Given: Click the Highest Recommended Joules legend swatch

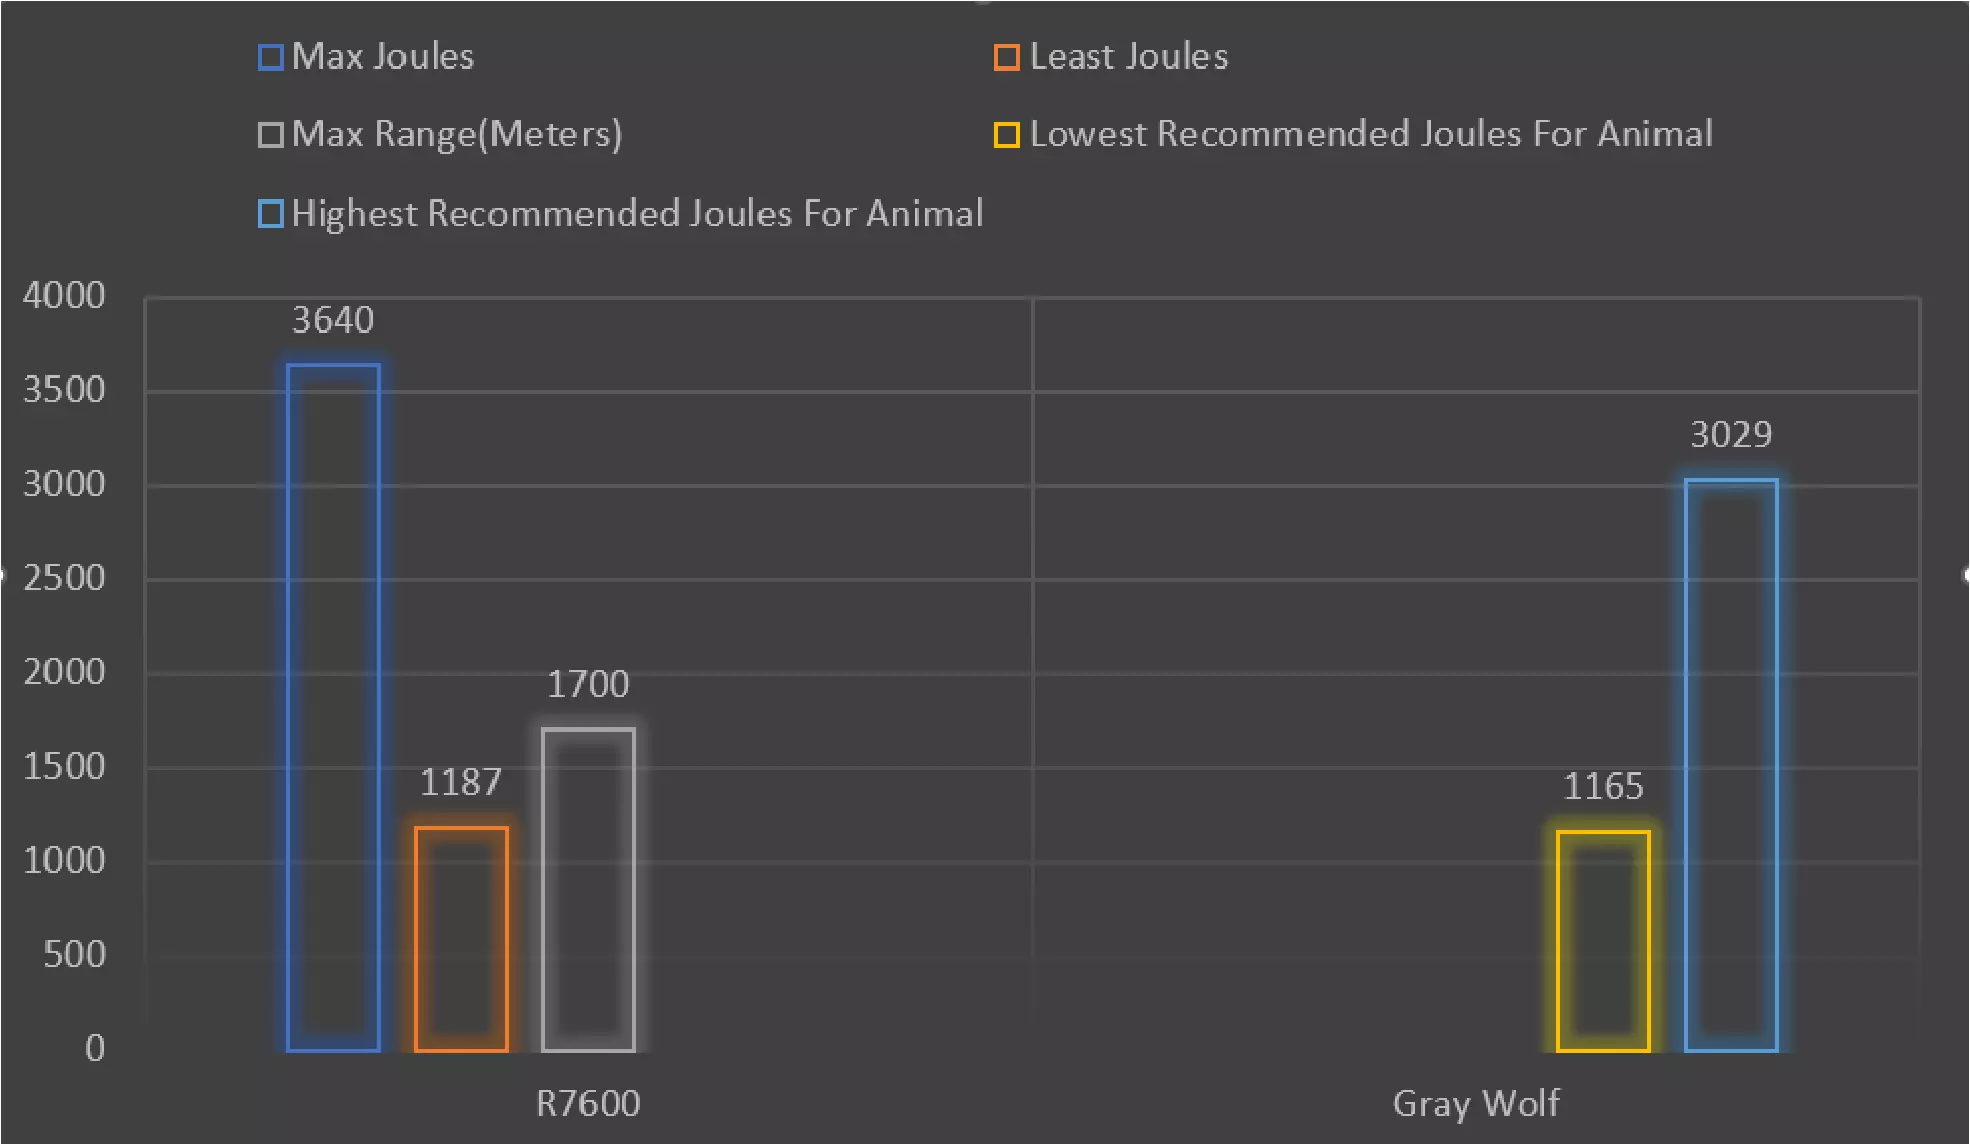Looking at the screenshot, I should click(x=270, y=214).
